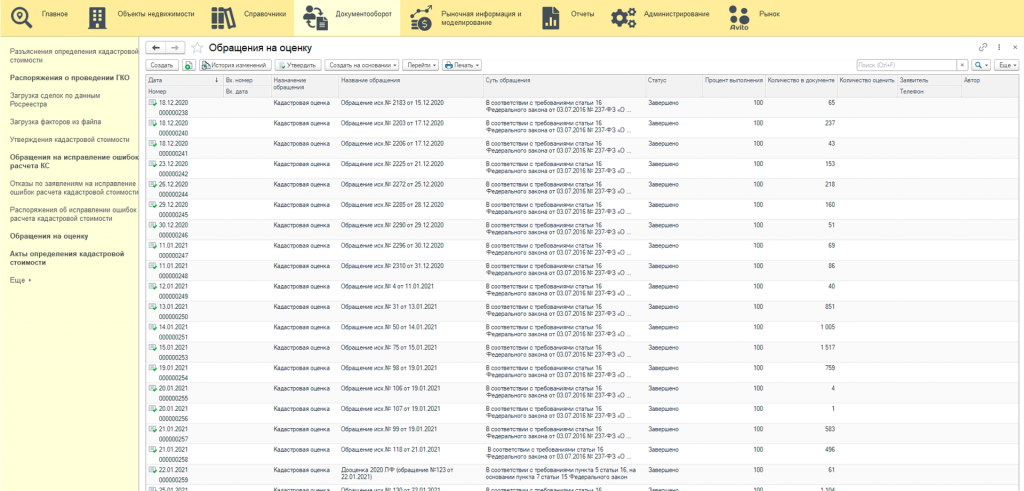Click document icon of row 000000250
Image resolution: width=1024 pixels, height=491 pixels.
[153, 307]
